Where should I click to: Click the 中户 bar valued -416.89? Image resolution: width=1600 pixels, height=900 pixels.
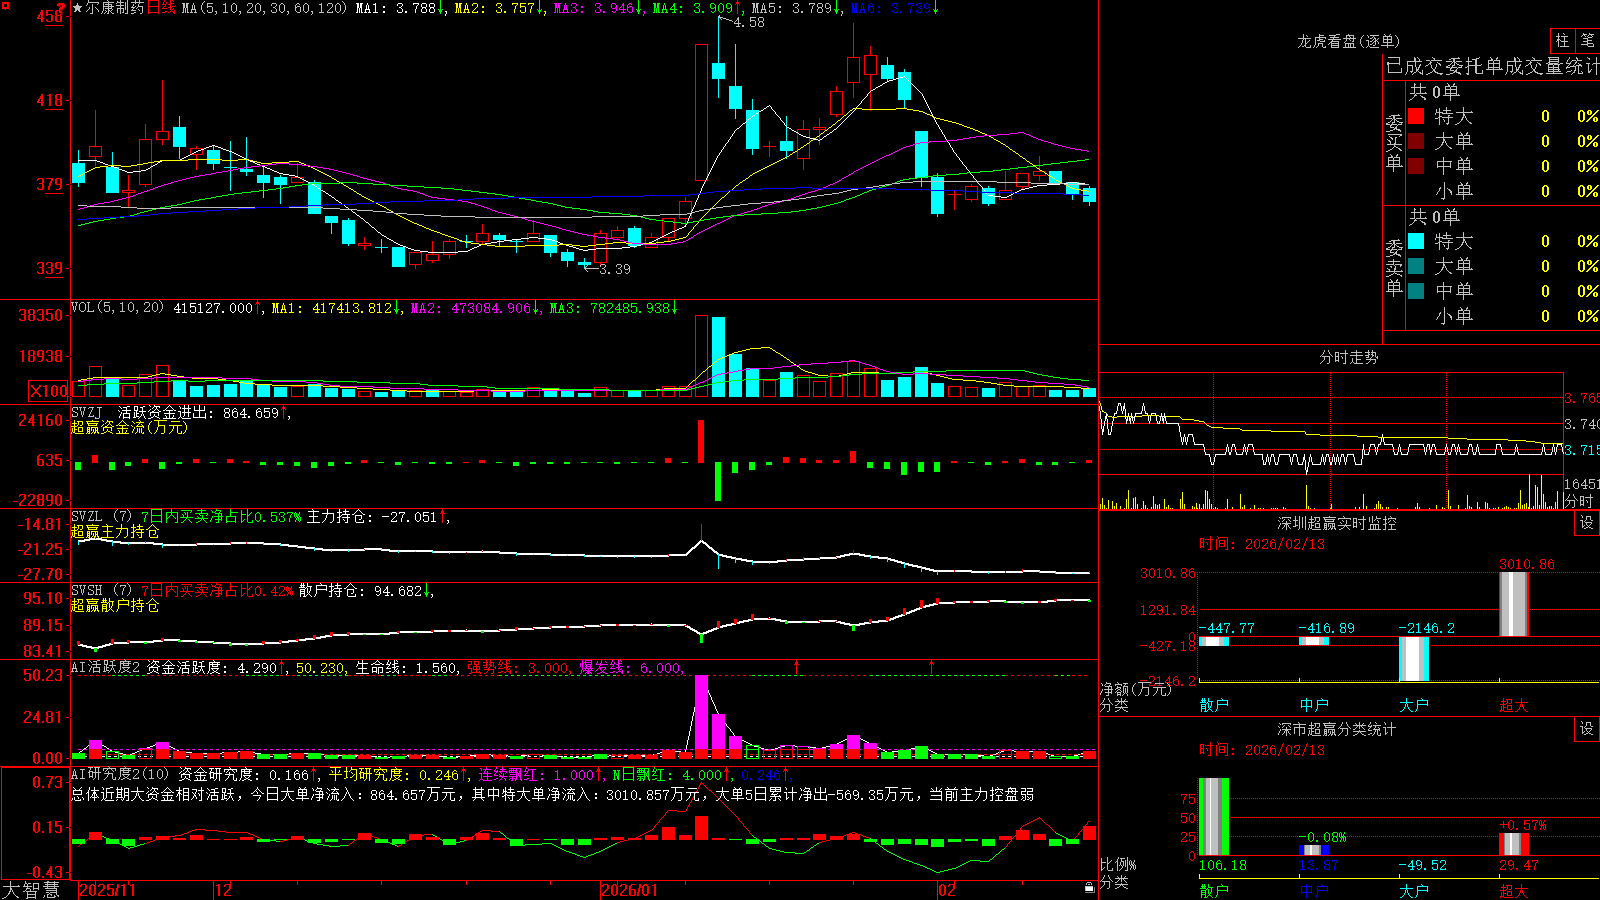coord(1314,641)
